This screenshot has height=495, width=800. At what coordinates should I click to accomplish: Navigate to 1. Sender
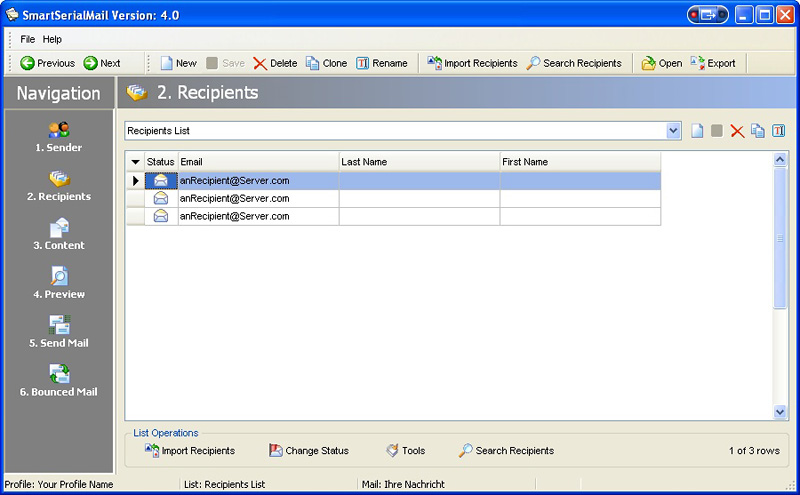(59, 137)
